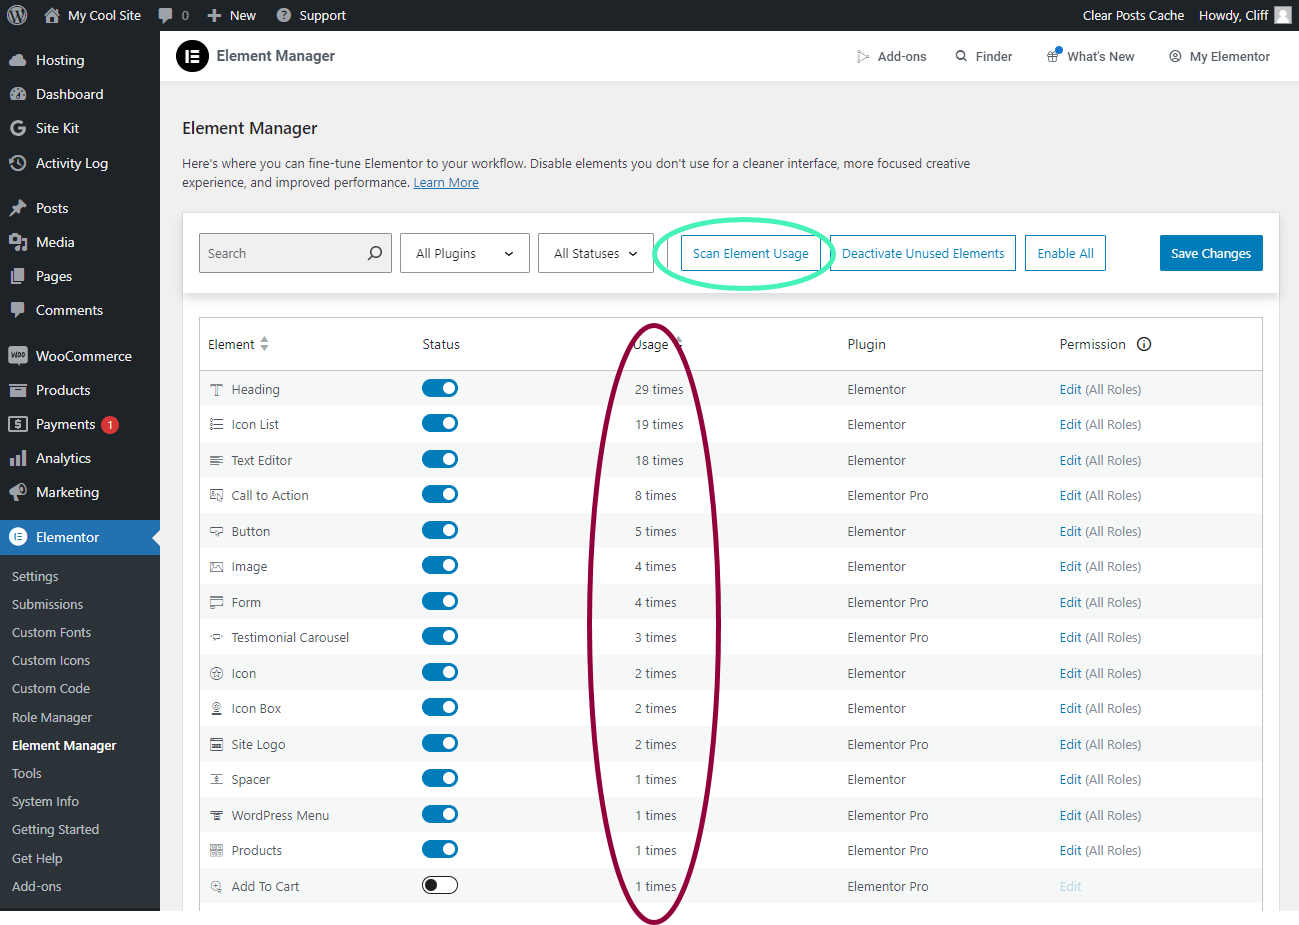Open the Finder in the top bar

(x=983, y=56)
